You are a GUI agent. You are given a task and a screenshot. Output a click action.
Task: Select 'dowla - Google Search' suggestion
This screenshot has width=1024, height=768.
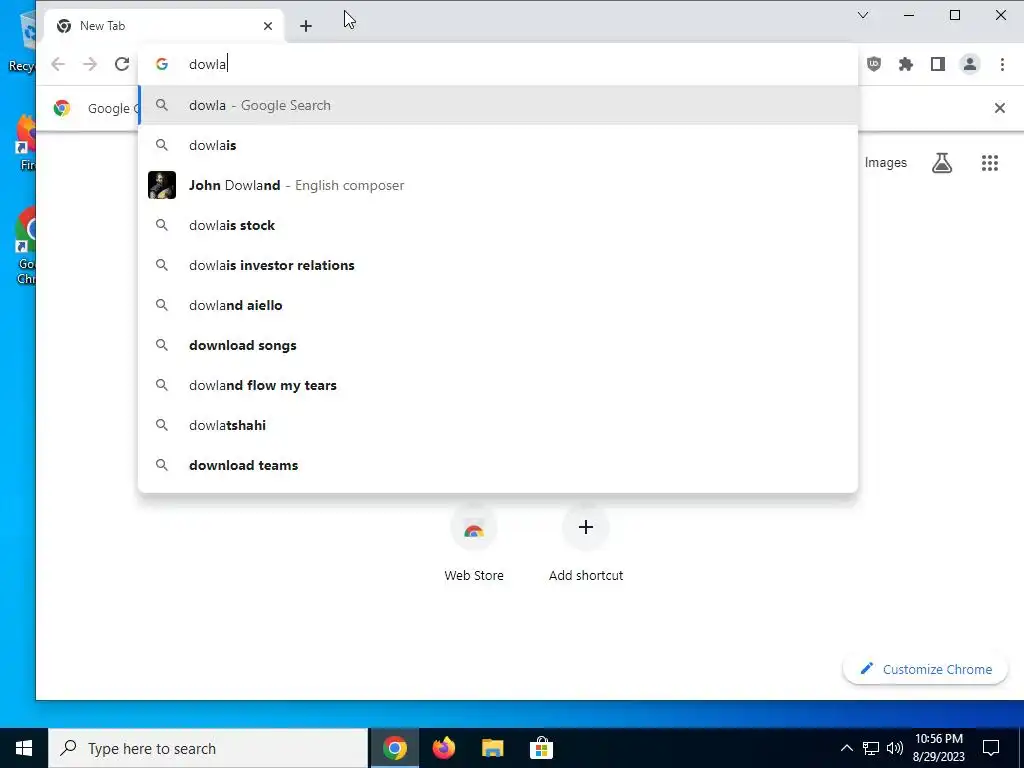pyautogui.click(x=498, y=105)
